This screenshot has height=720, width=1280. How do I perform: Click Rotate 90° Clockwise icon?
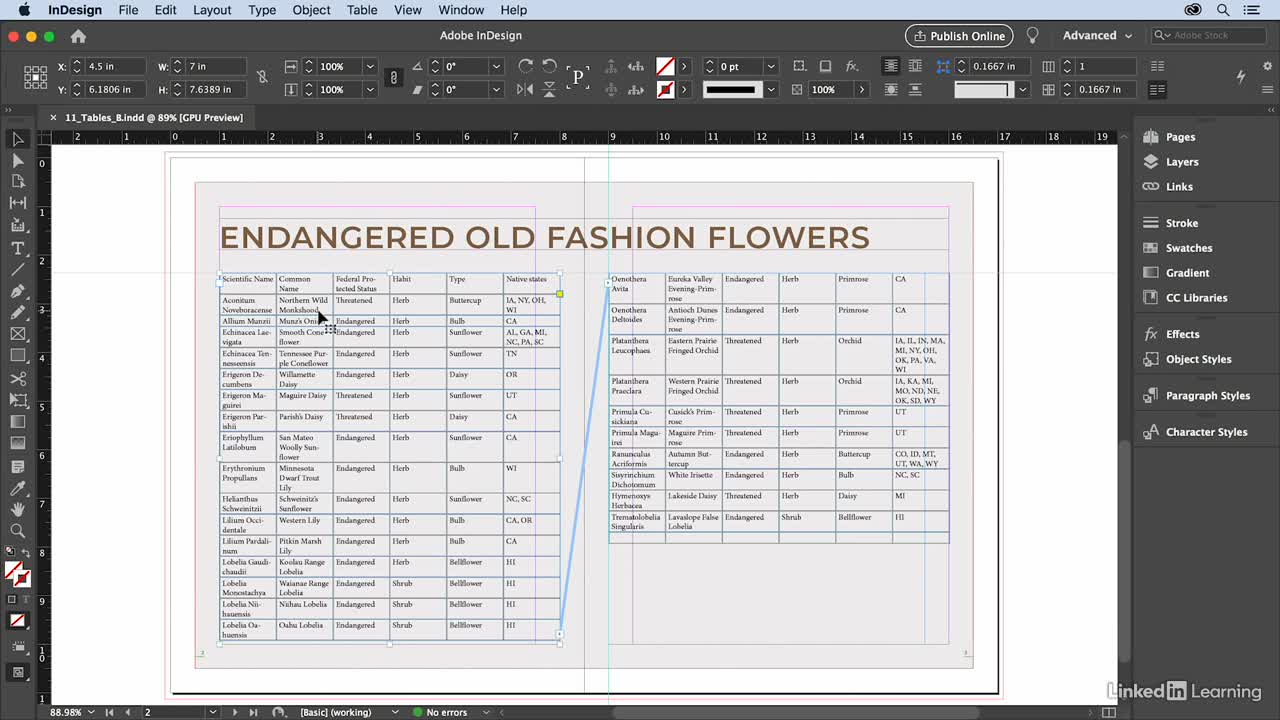[x=525, y=66]
